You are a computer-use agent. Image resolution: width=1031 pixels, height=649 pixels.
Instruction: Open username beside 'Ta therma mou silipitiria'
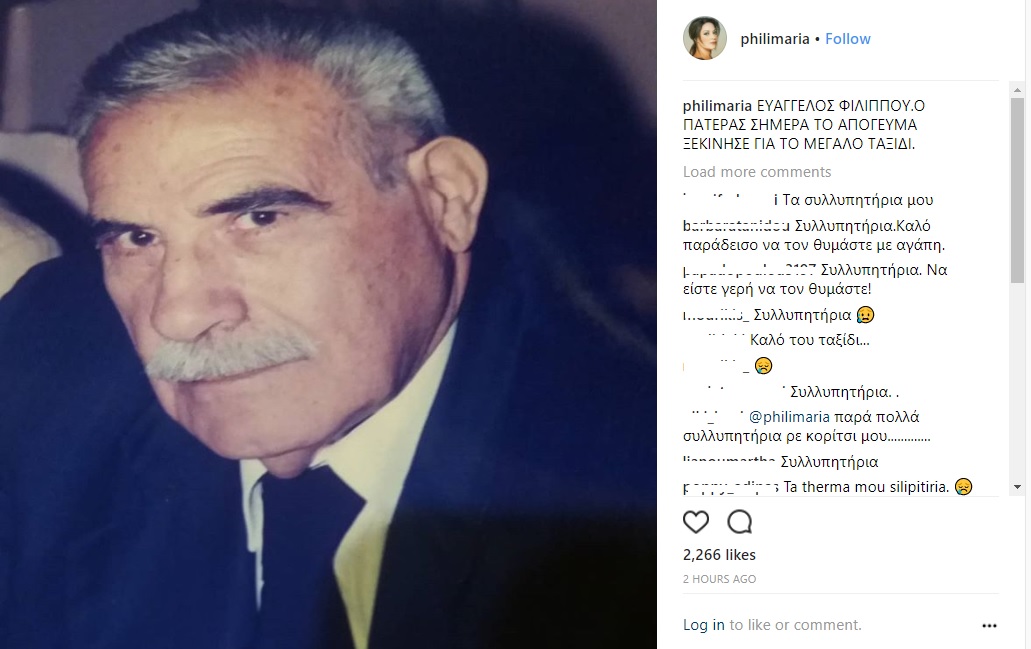[x=731, y=487]
